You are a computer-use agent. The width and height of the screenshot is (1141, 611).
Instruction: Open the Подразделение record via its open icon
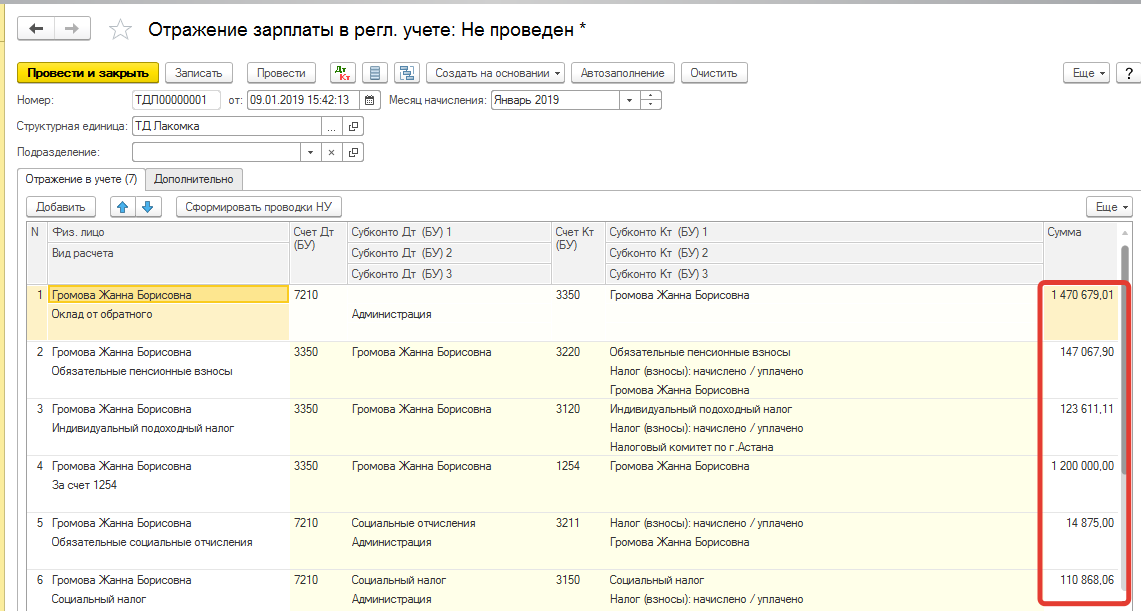pos(354,152)
